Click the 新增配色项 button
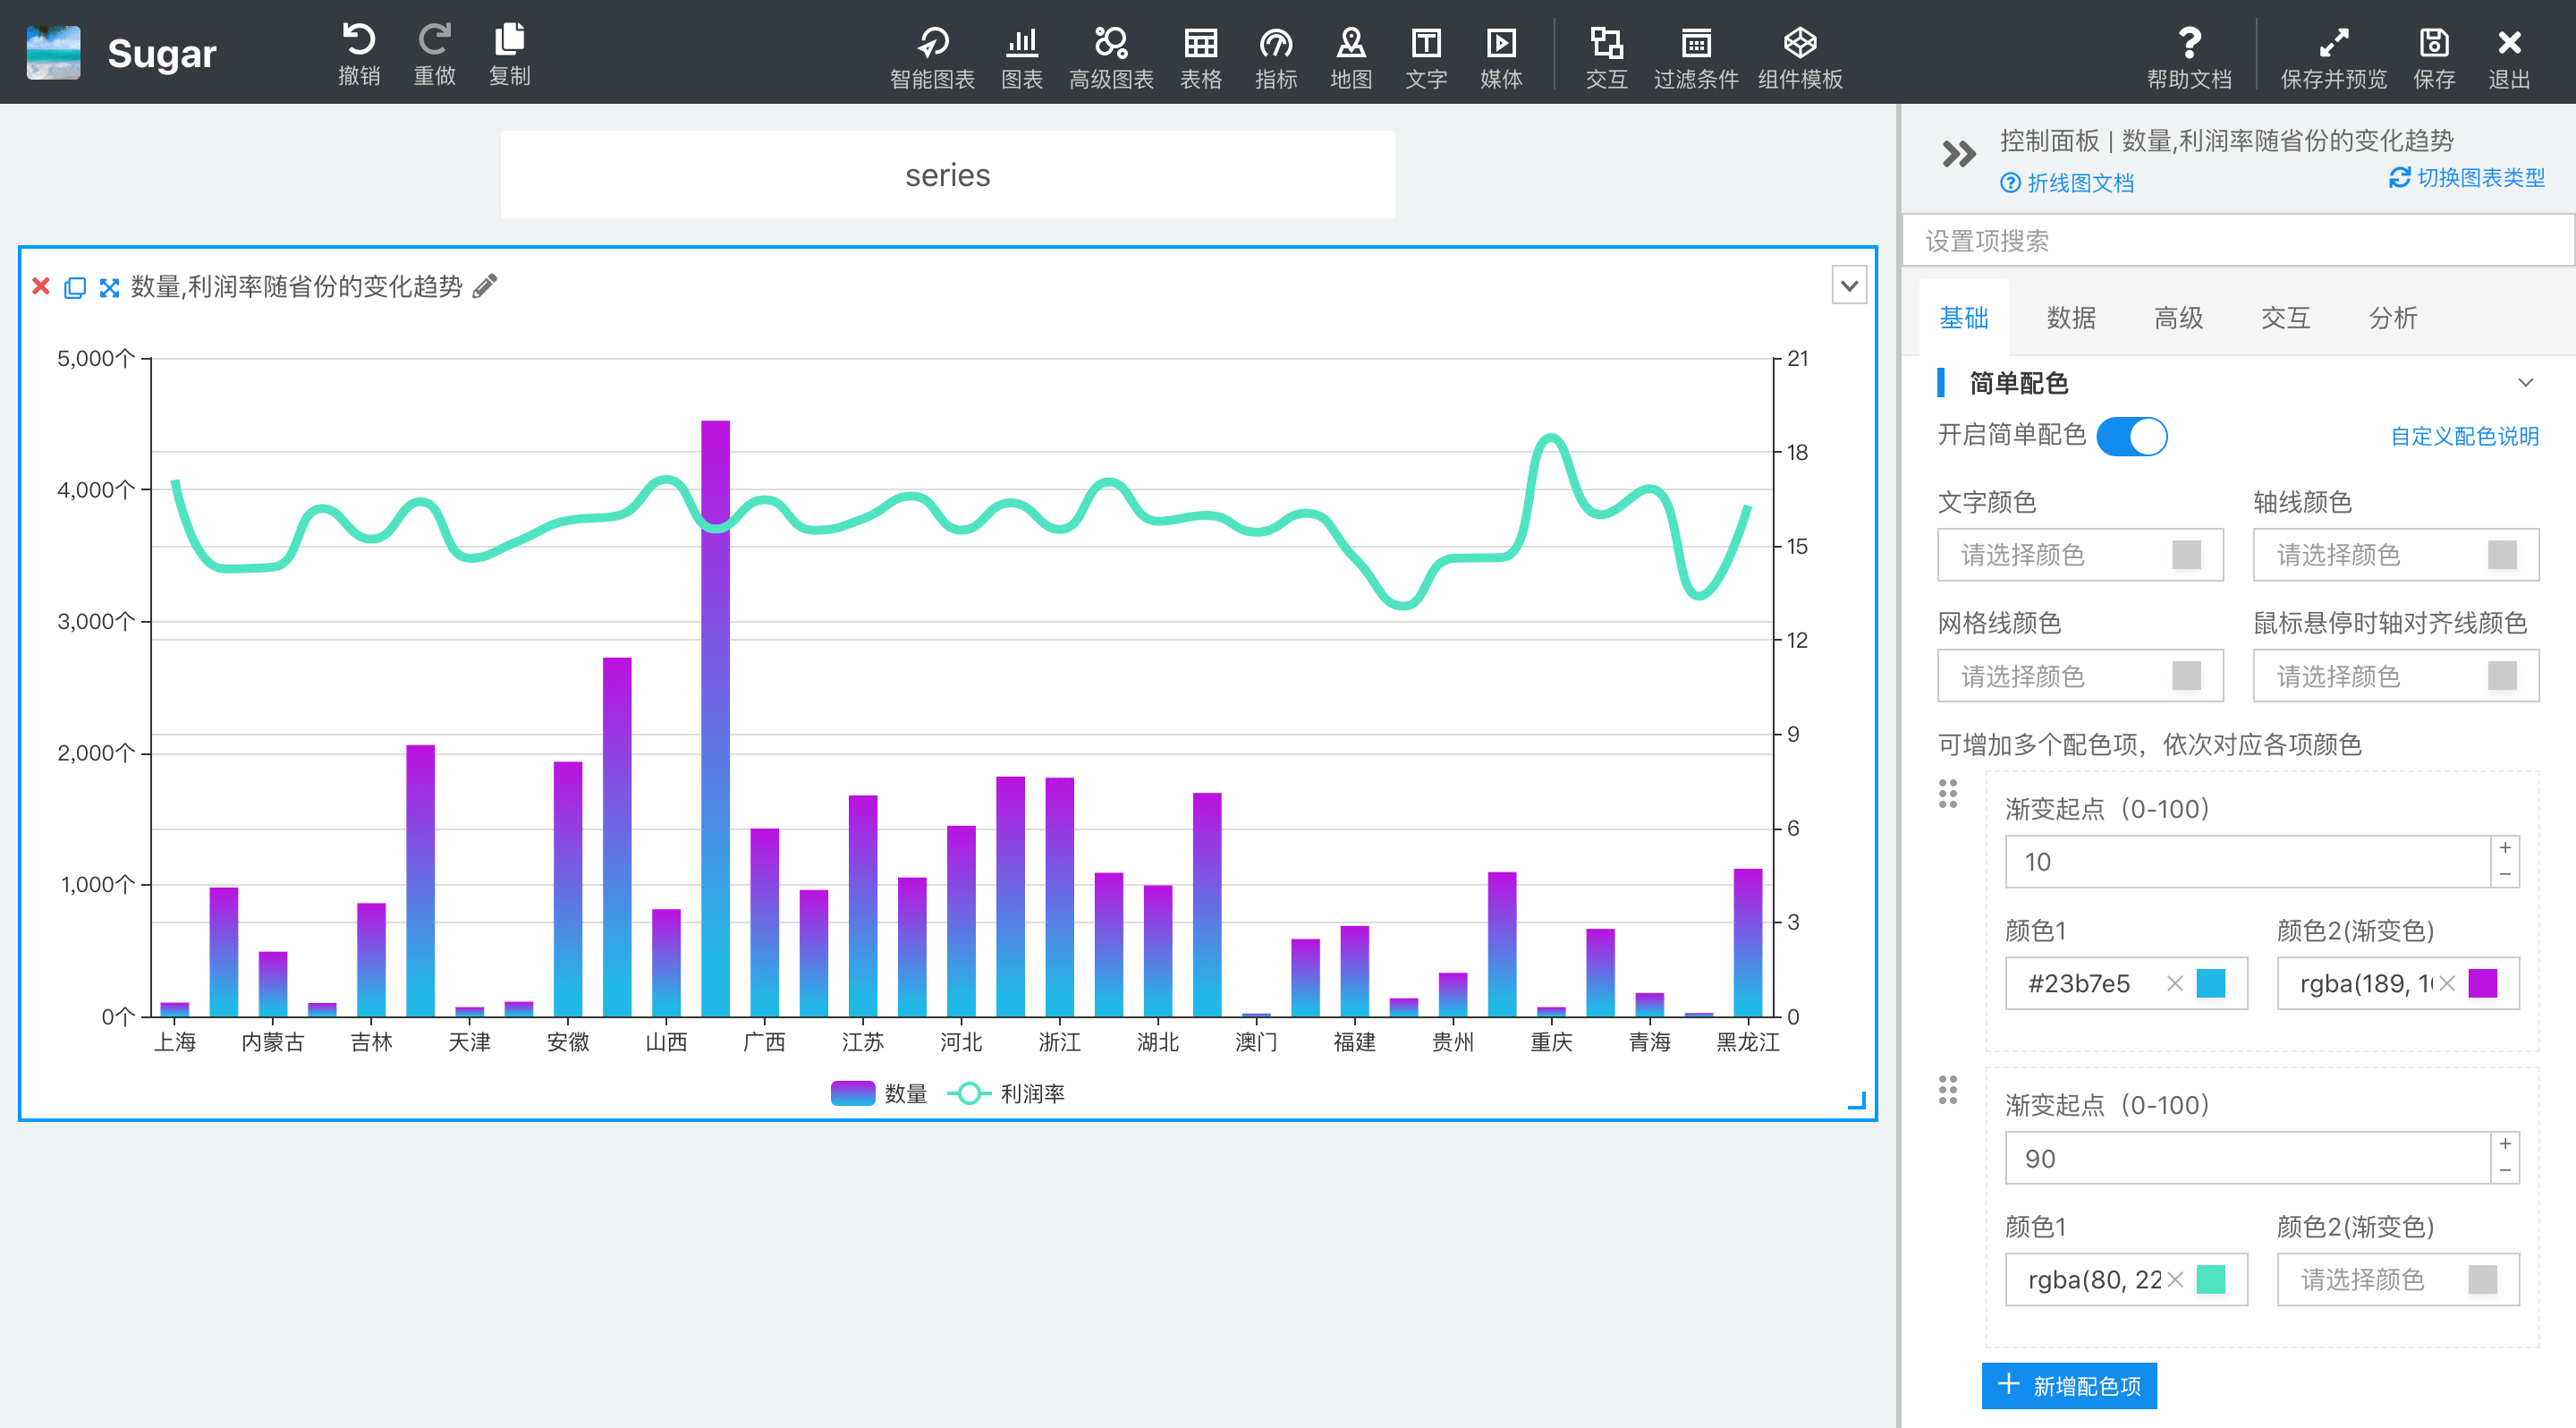 (2069, 1386)
